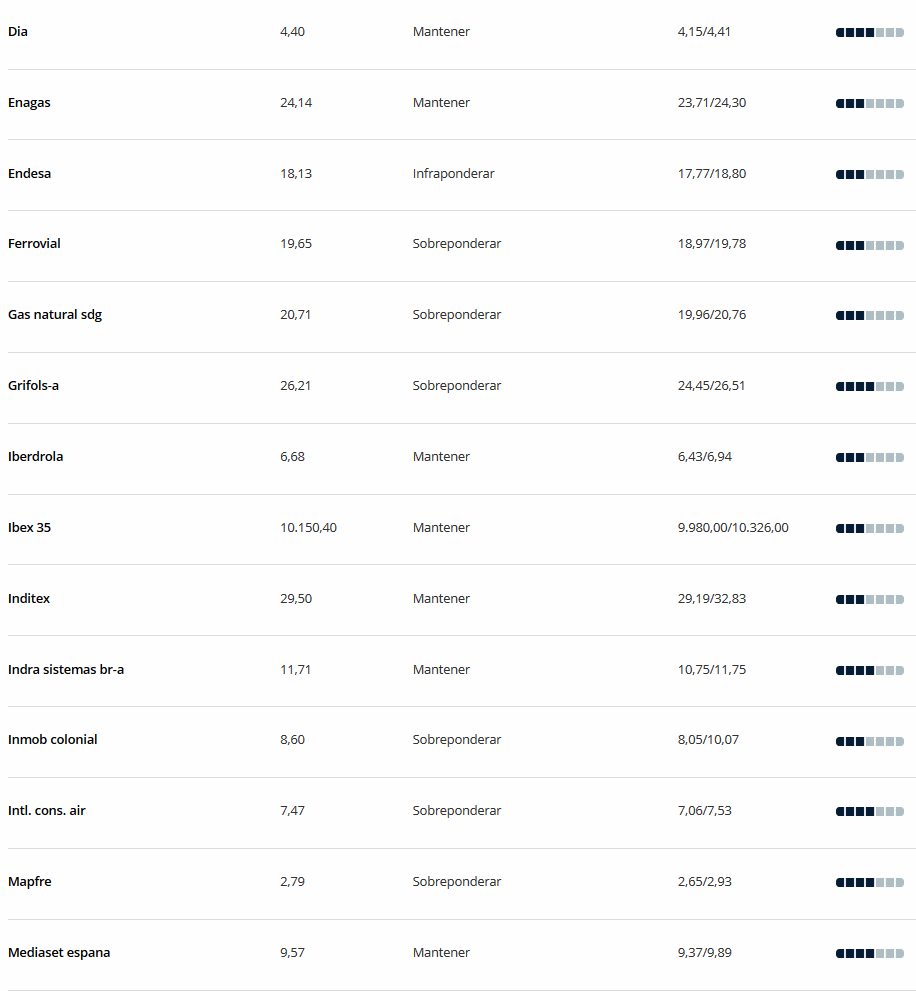The width and height of the screenshot is (916, 991).
Task: Click the Ibex 35 range 9.980,00/10.326,00
Action: pyautogui.click(x=733, y=528)
